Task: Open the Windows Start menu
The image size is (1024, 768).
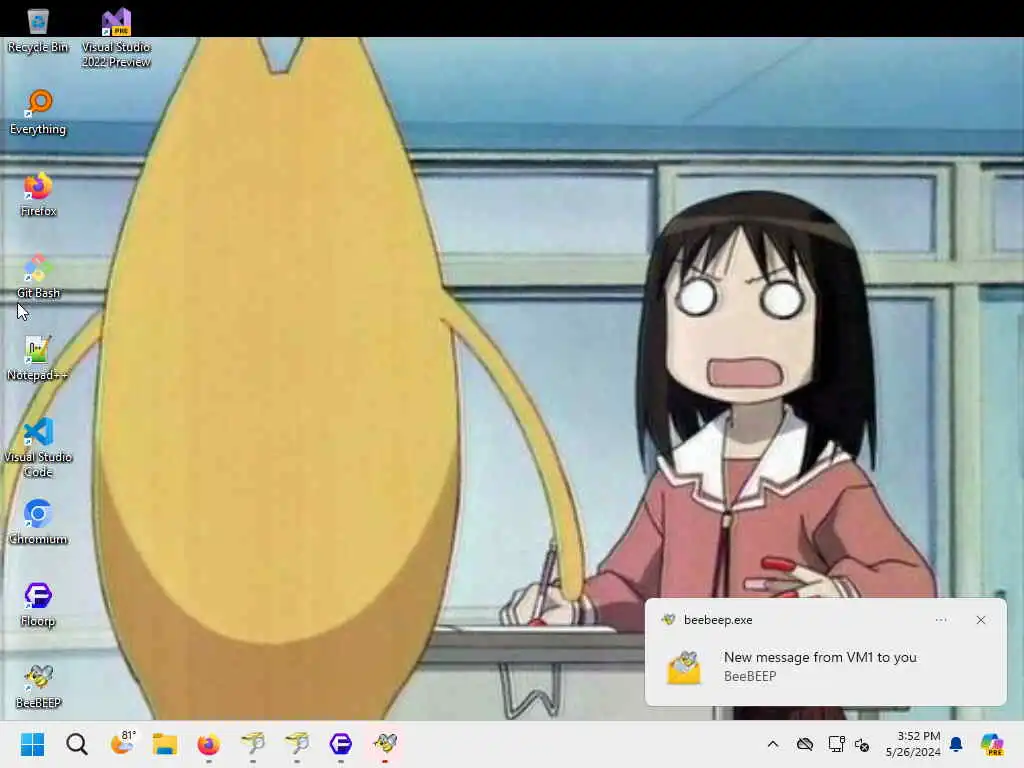Action: coord(33,744)
